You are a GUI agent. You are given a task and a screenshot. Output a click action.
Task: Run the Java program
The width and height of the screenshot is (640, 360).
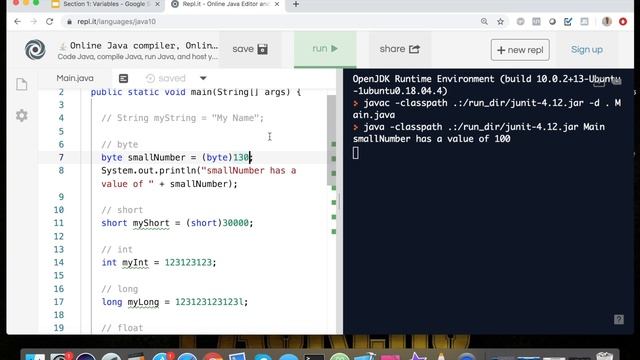tap(325, 49)
